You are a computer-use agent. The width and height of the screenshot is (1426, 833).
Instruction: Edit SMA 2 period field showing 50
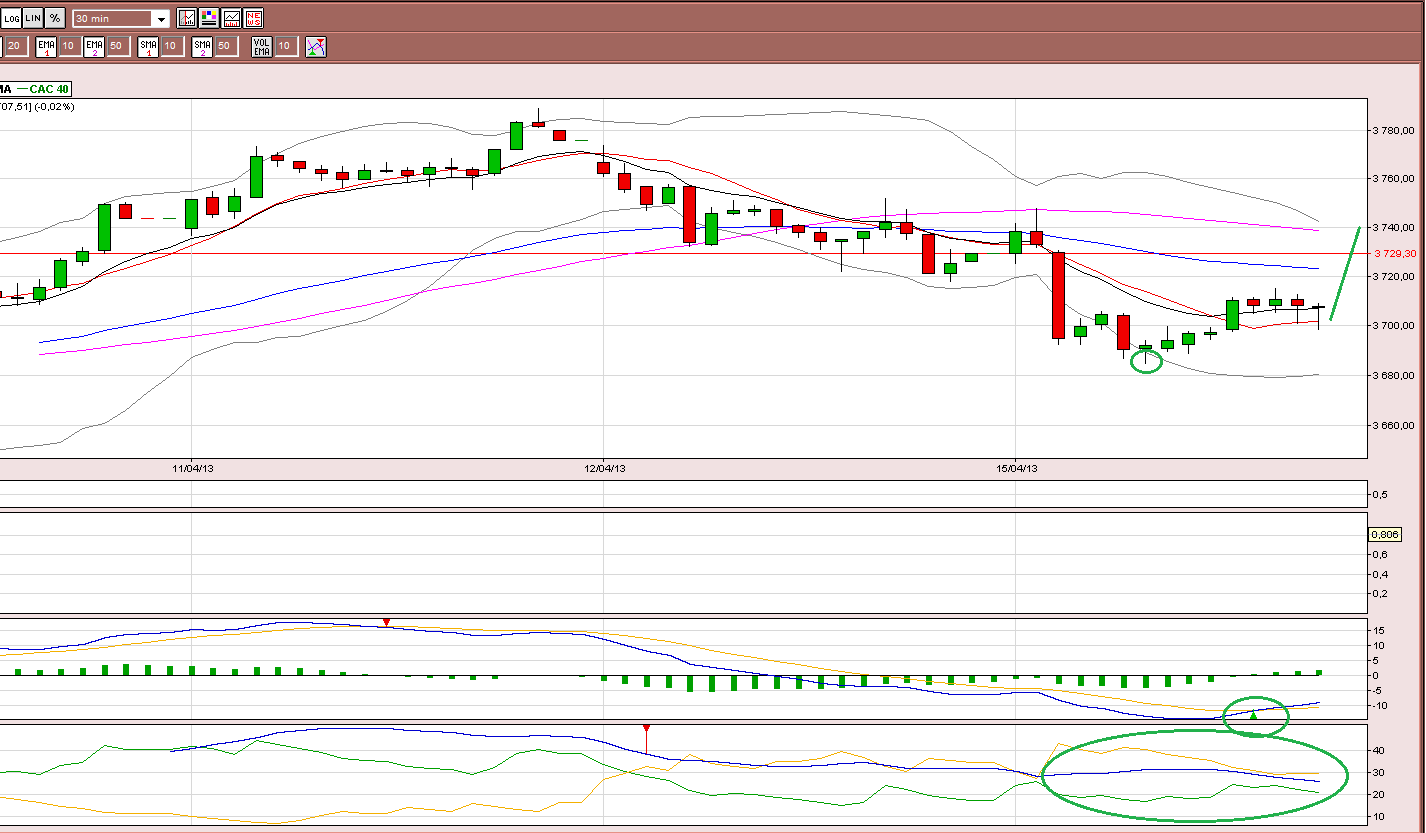point(225,46)
